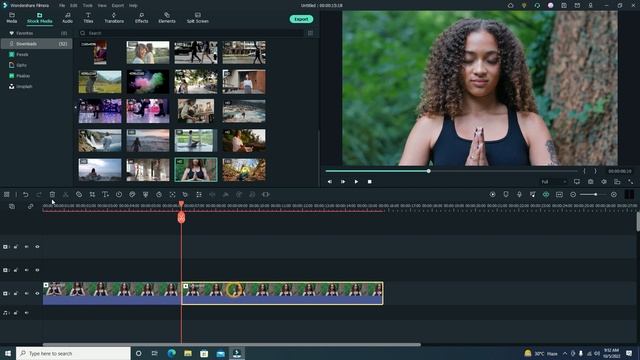This screenshot has height=360, width=640.
Task: Toggle visibility eye of the middle video track
Action: (37, 270)
